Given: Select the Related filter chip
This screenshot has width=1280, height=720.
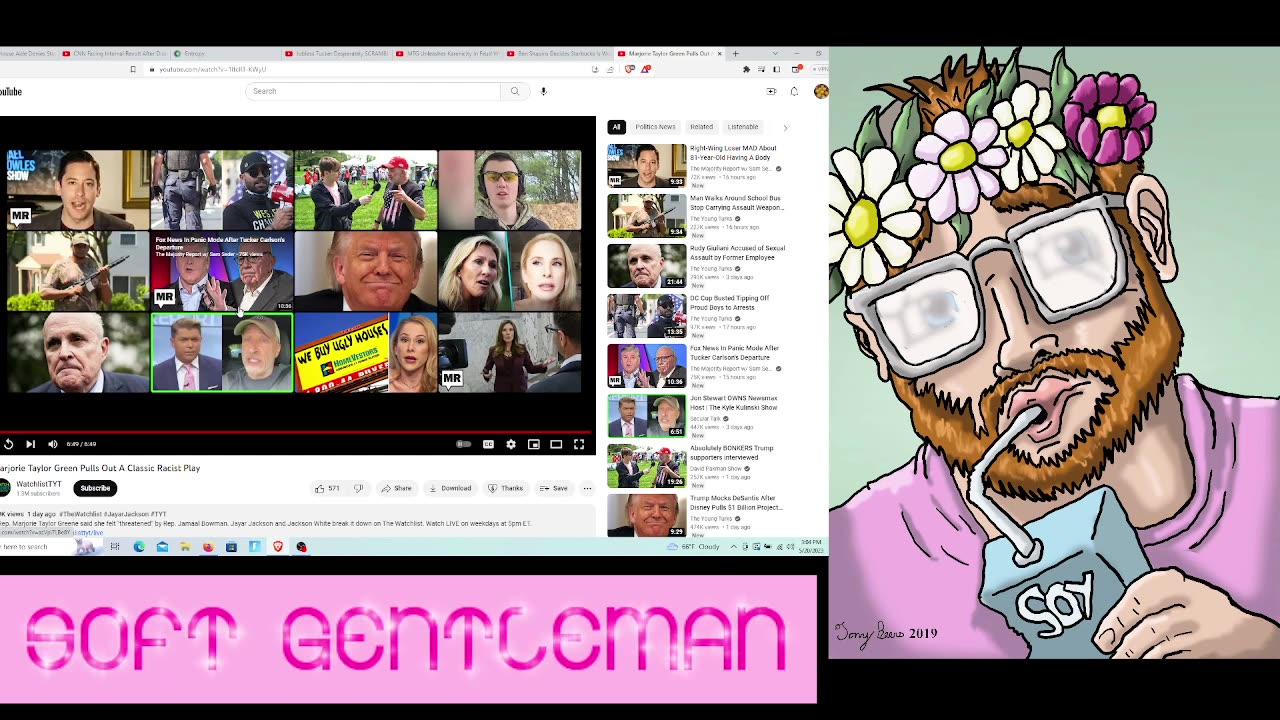Looking at the screenshot, I should (x=701, y=127).
